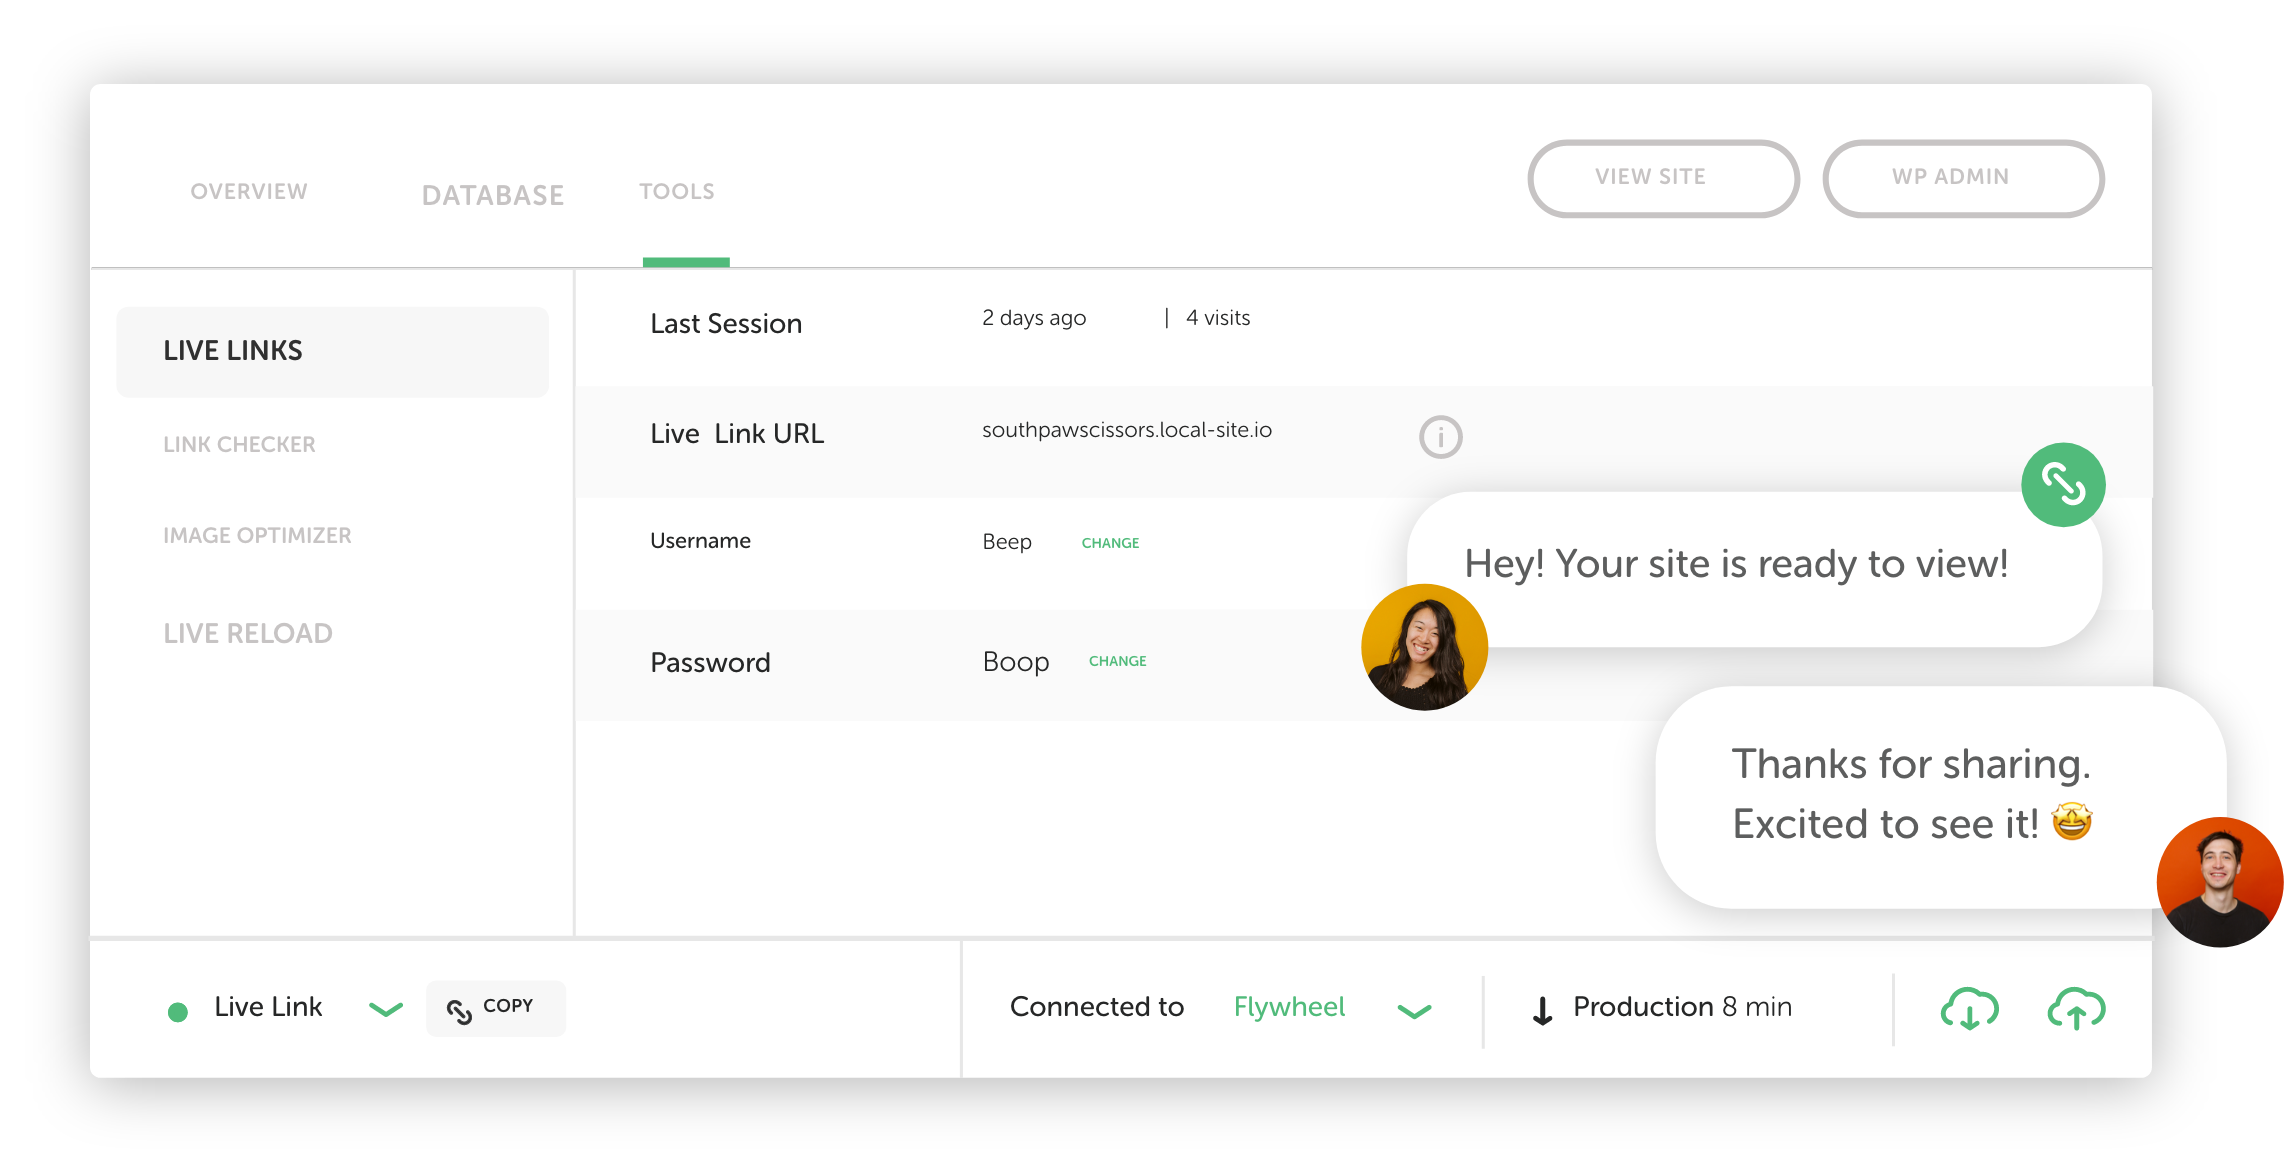Image resolution: width=2287 pixels, height=1174 pixels.
Task: Click the pull-from-Flywheel cloud download icon
Action: tap(1969, 1009)
